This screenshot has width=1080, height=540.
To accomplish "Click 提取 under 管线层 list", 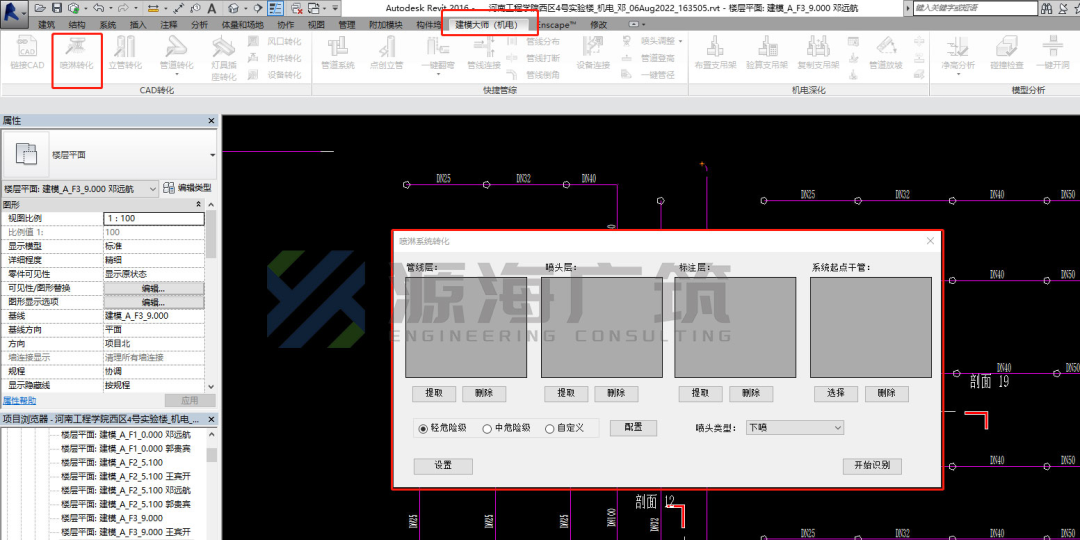I will (435, 394).
